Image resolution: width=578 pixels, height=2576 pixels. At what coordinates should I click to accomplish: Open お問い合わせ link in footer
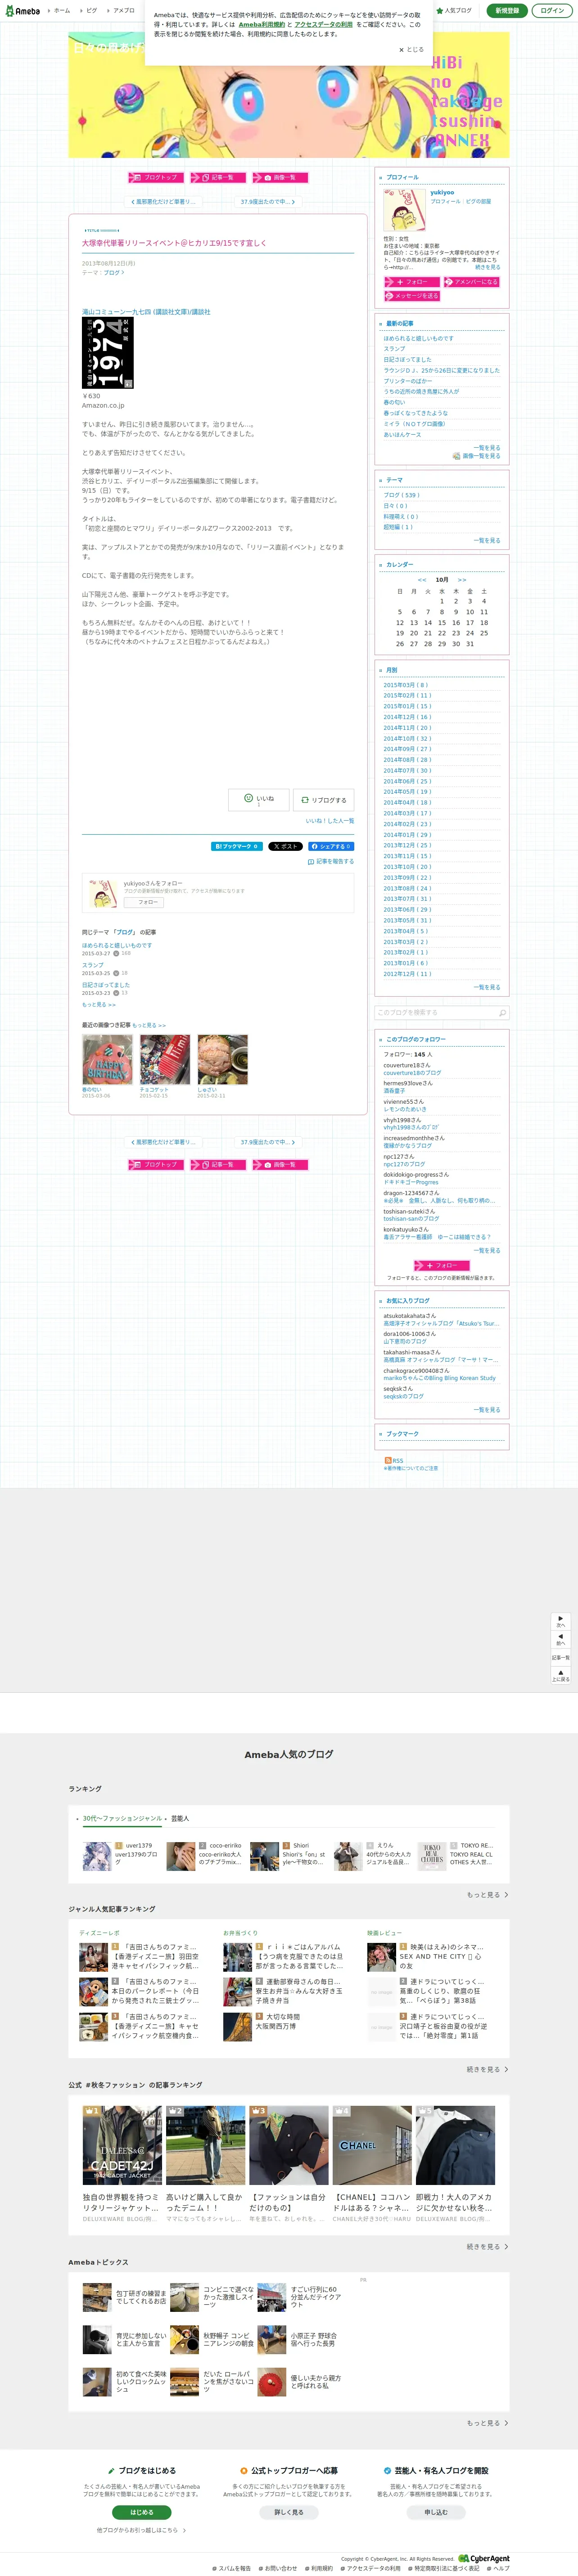[278, 2568]
